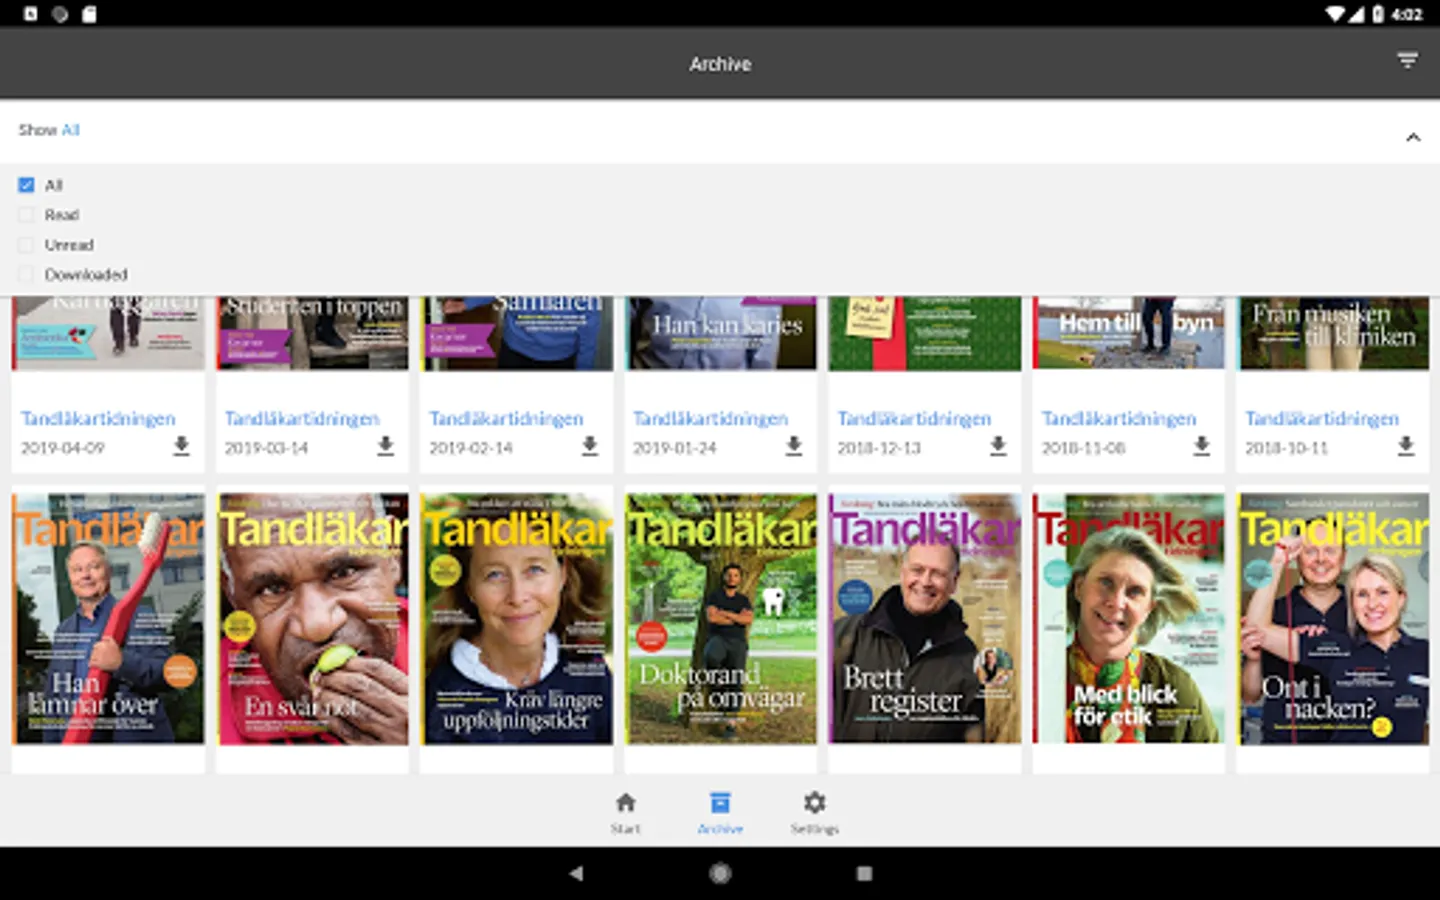This screenshot has height=900, width=1440.
Task: Open Tandläkartidningen title dated 2018-11-08
Action: pos(1118,419)
